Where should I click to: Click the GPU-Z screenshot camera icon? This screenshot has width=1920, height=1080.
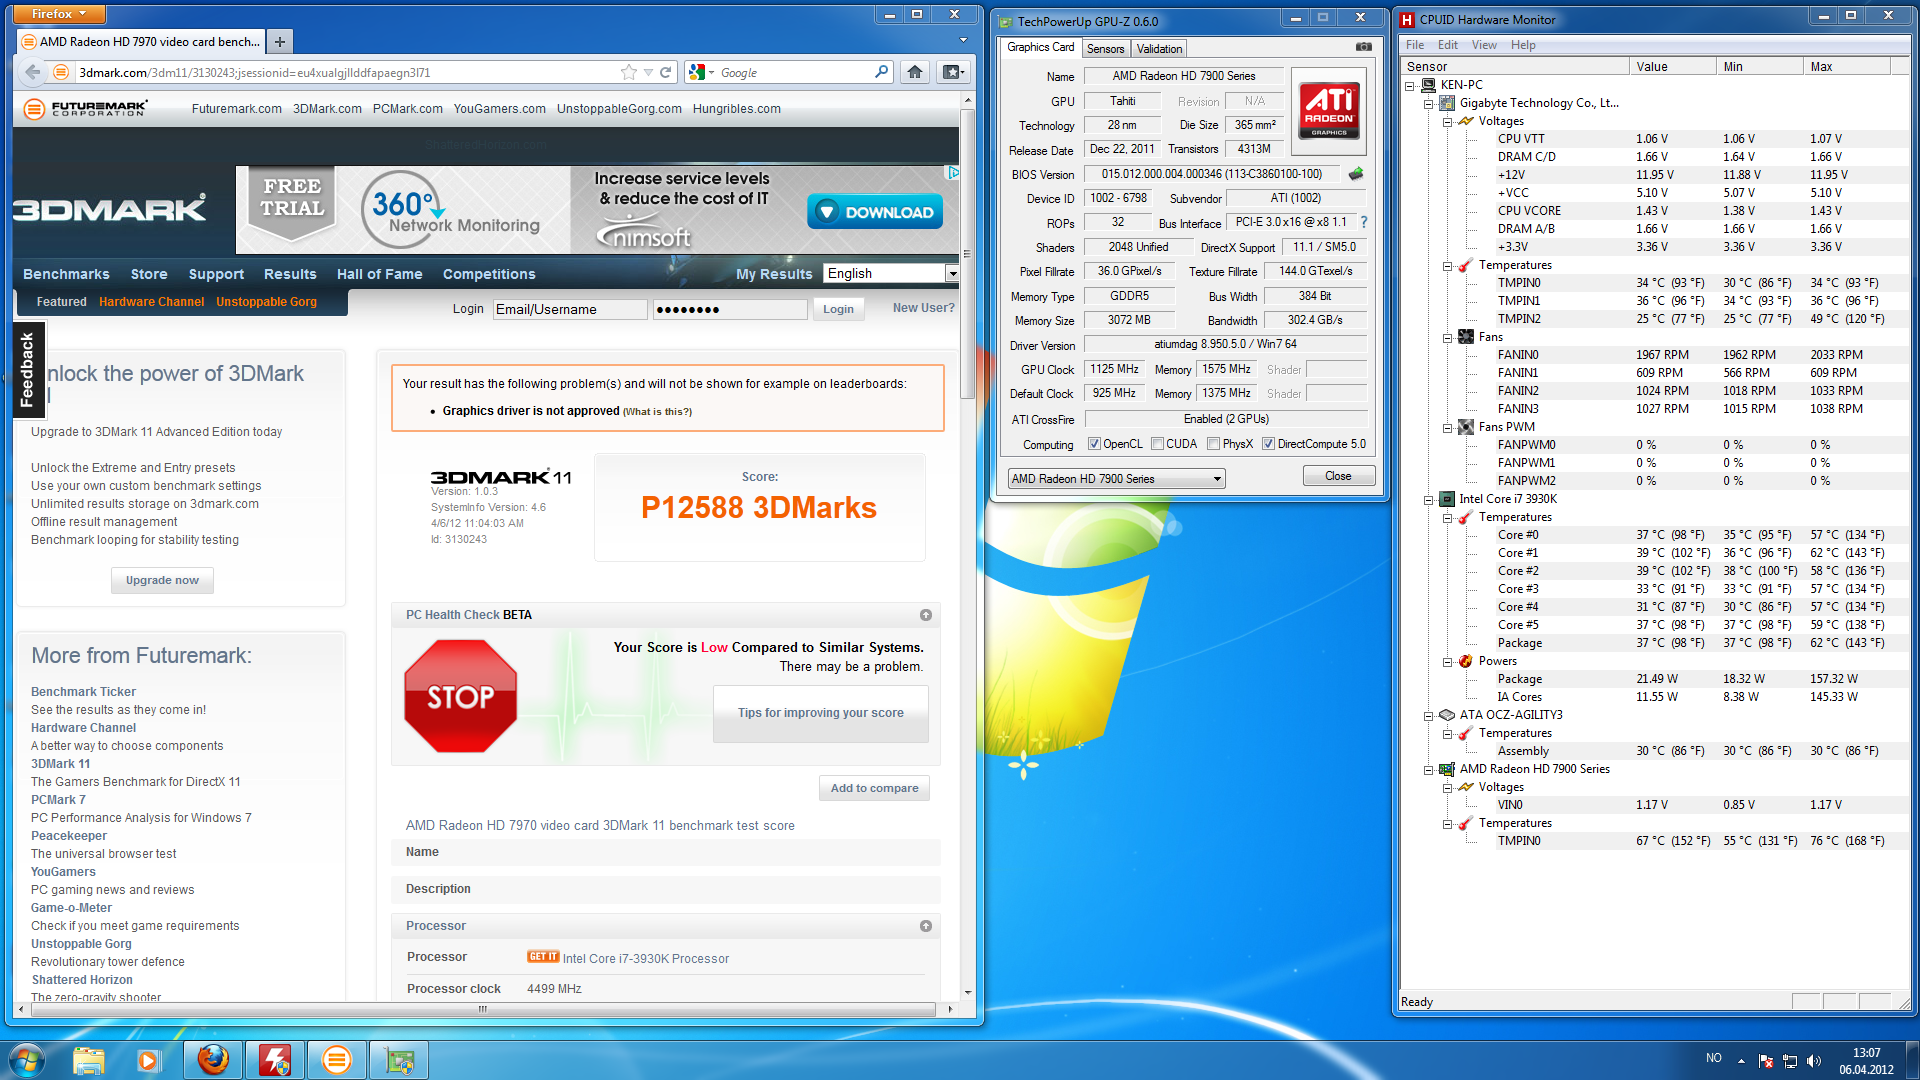1364,47
